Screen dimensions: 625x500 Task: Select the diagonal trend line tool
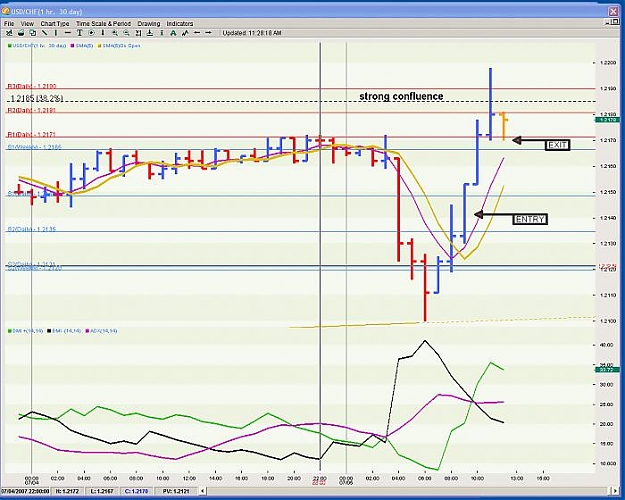(44, 33)
